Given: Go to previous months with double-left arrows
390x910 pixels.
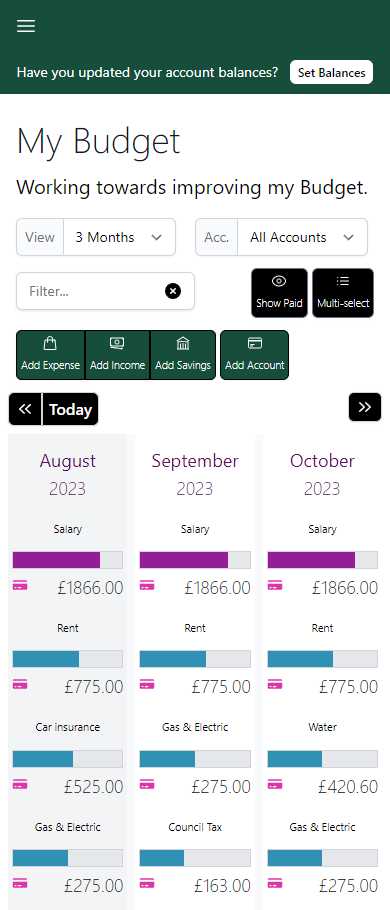Looking at the screenshot, I should pyautogui.click(x=25, y=409).
